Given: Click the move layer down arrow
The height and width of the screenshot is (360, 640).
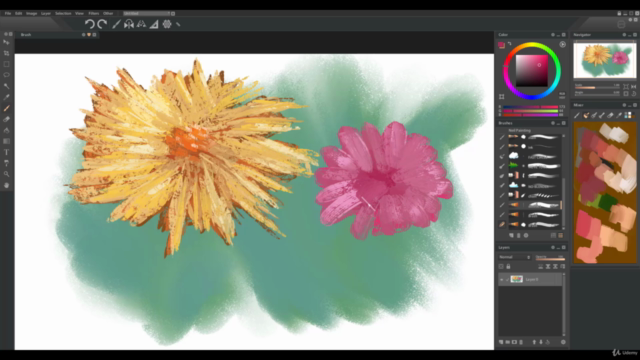Looking at the screenshot, I should (541, 342).
